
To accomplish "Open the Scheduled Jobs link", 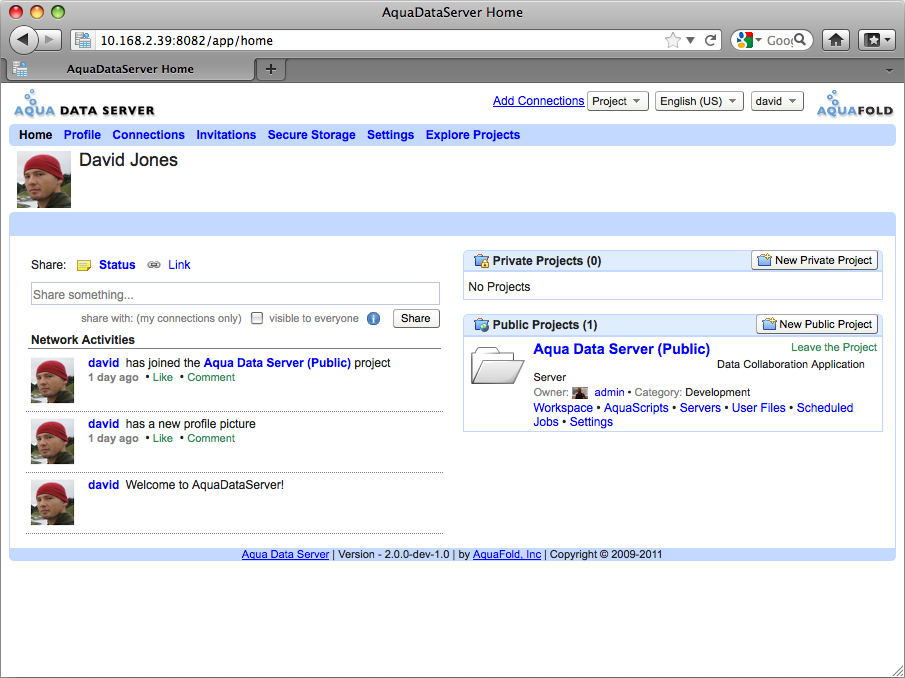I will tap(825, 407).
